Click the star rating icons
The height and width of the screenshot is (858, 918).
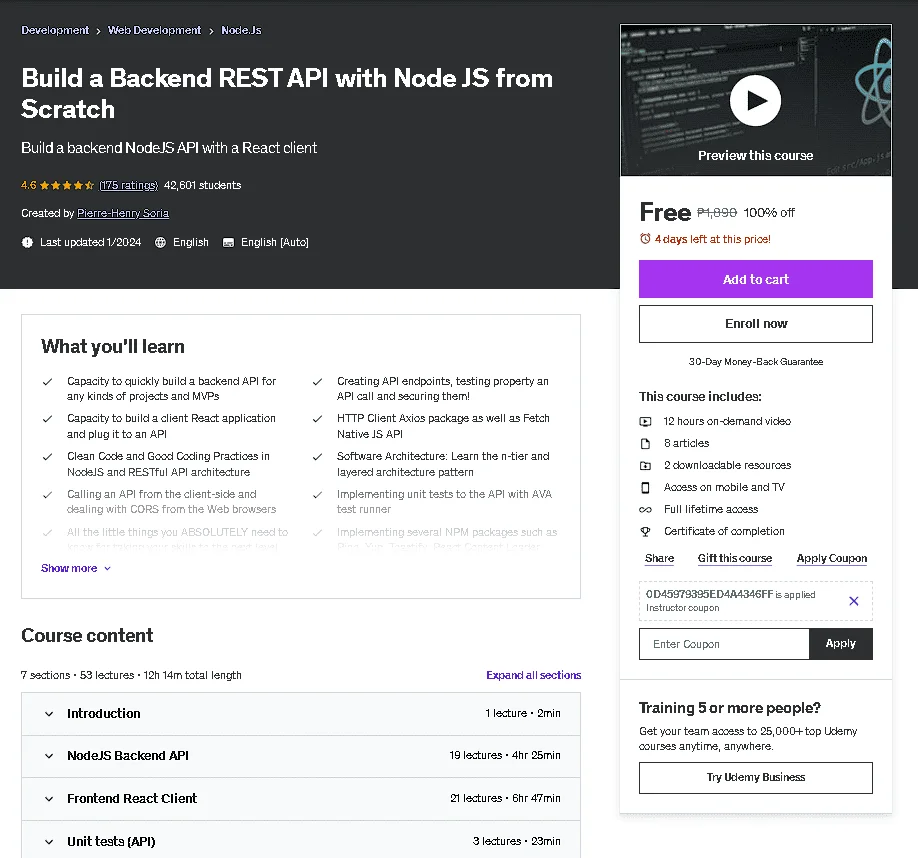[67, 186]
